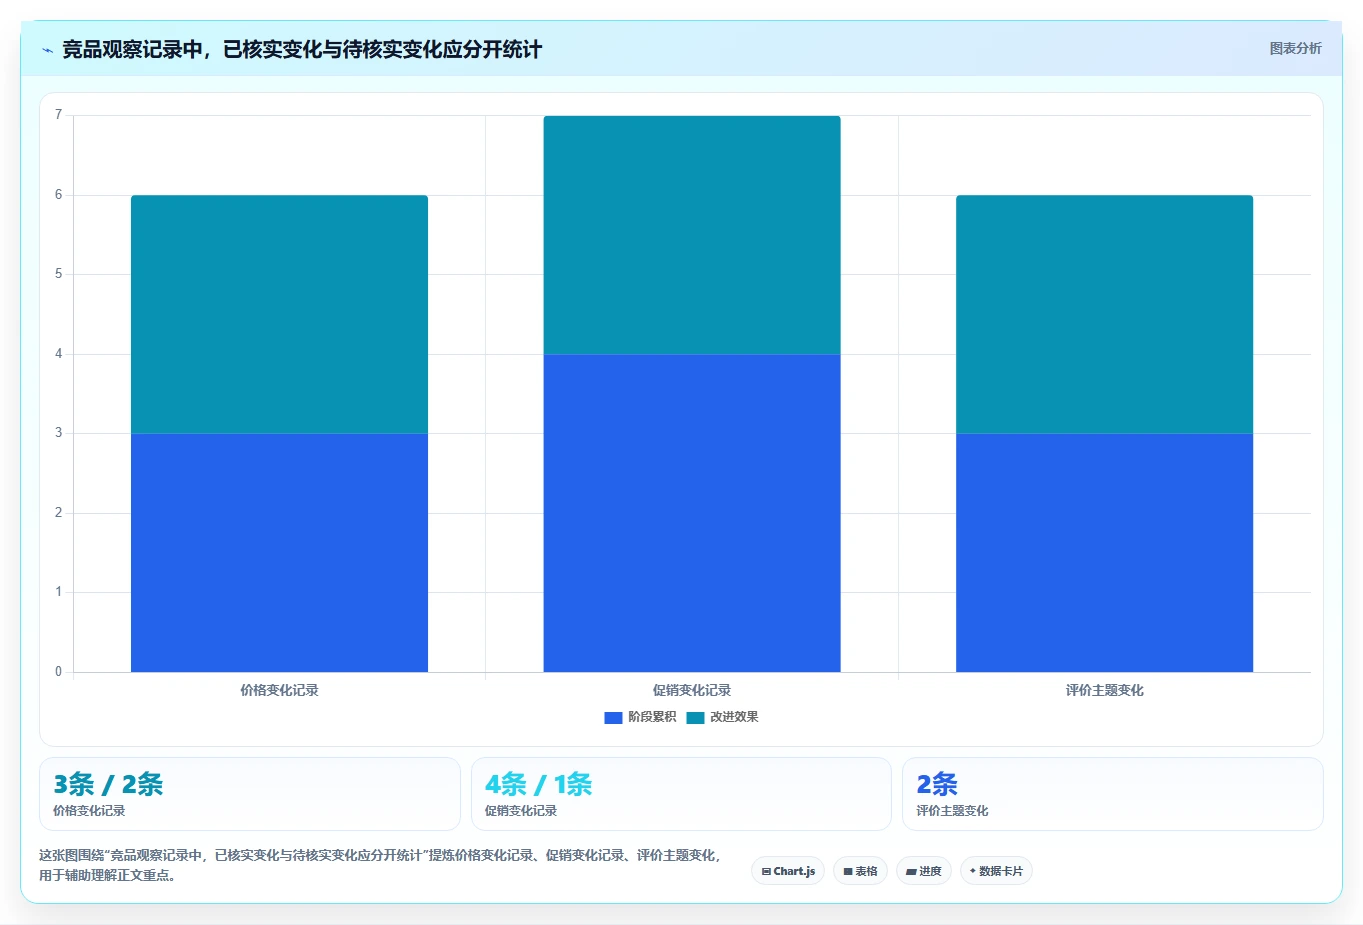1363x925 pixels.
Task: Click the teal 评价主题变化 bar segment
Action: [1104, 314]
